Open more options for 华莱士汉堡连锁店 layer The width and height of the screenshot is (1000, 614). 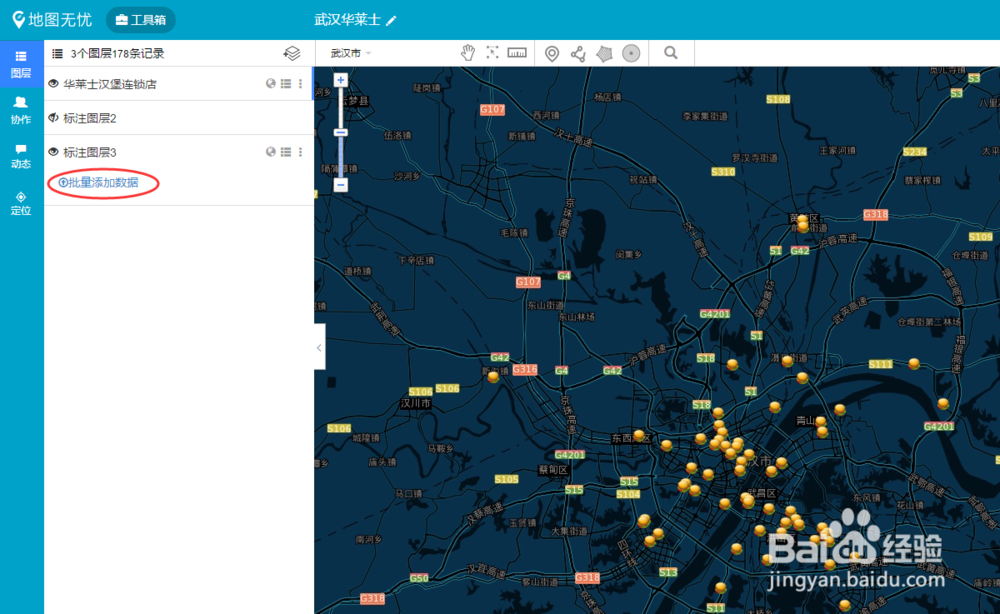tap(300, 84)
